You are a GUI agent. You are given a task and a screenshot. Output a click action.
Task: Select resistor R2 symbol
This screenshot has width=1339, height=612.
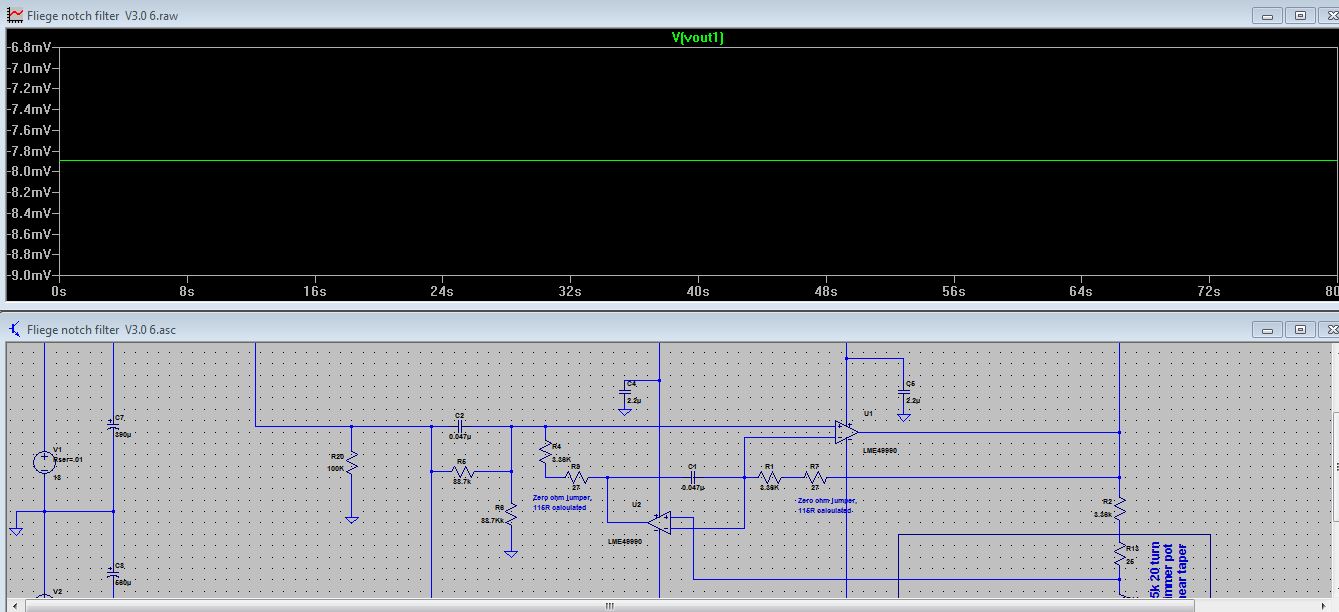point(1120,508)
